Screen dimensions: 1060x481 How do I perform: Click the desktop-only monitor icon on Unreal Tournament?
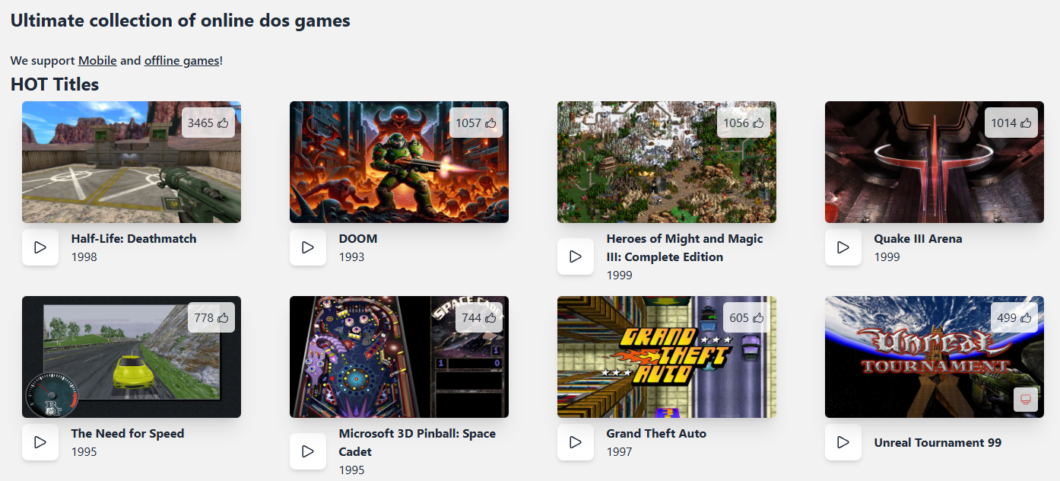click(1026, 399)
